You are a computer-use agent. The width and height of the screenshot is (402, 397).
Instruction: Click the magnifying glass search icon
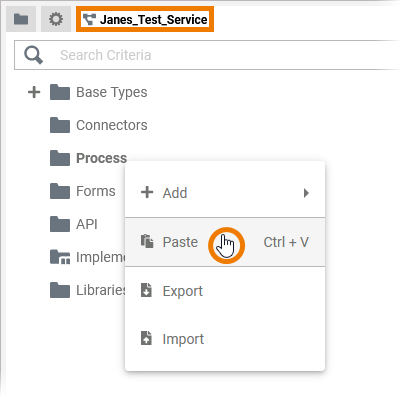point(33,55)
